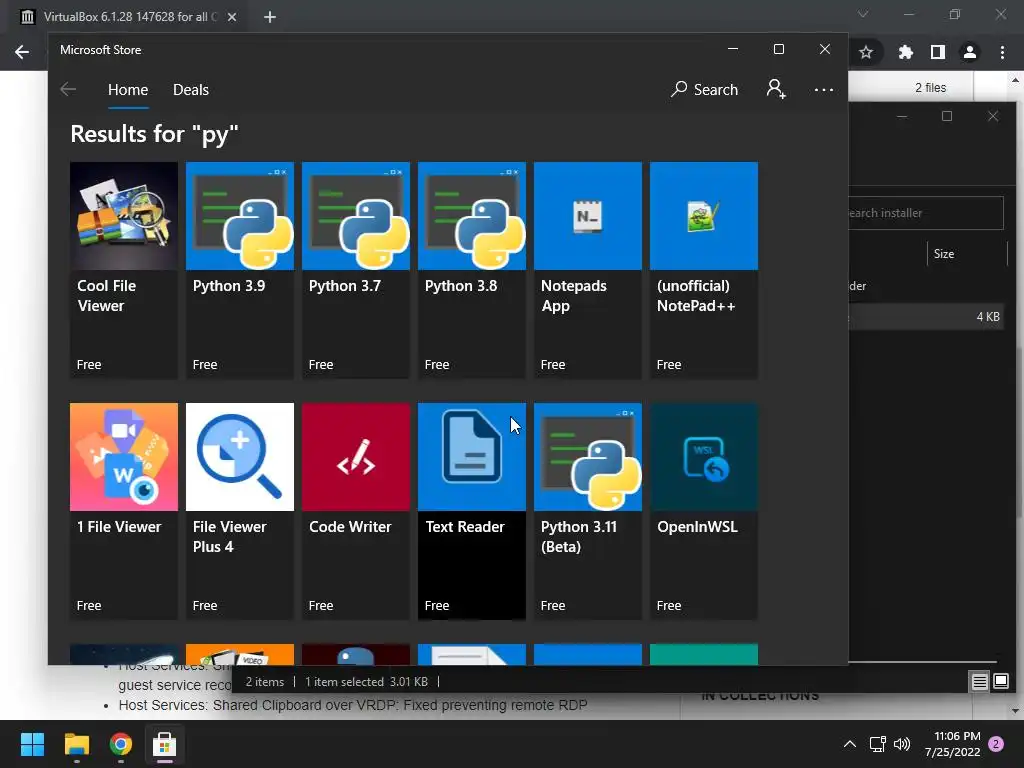This screenshot has width=1024, height=768.
Task: Open Search in Microsoft Store
Action: click(x=704, y=89)
